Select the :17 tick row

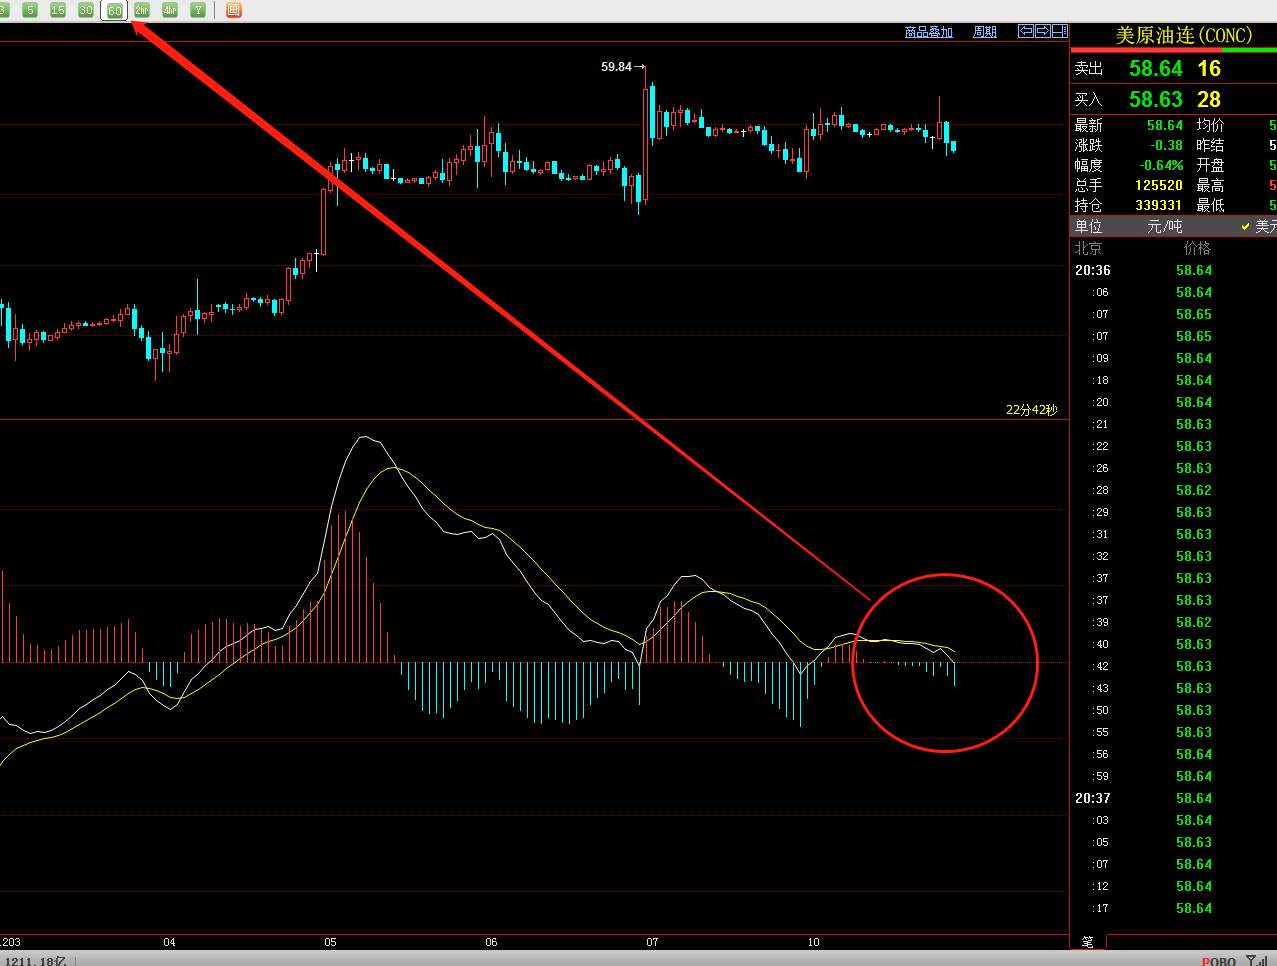1173,908
